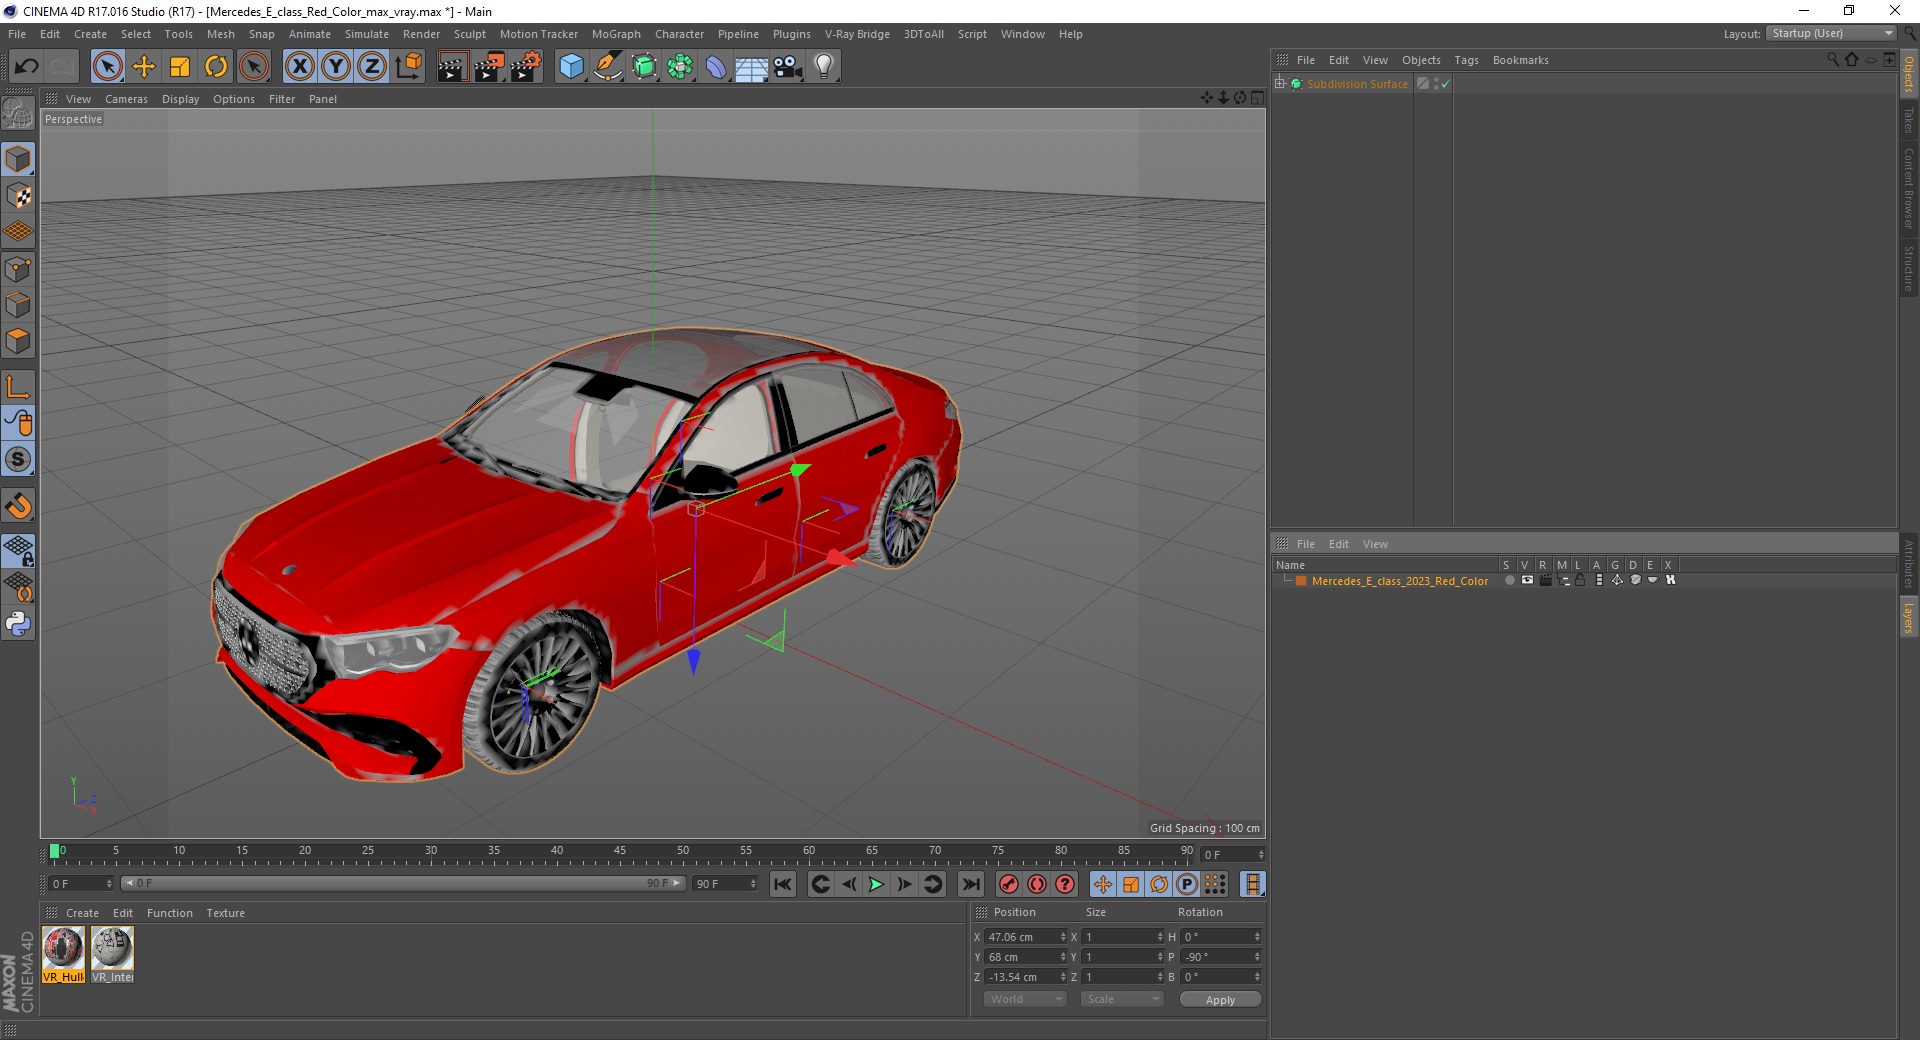The image size is (1920, 1040).
Task: Select the VR_Inte material thumbnail
Action: (x=112, y=955)
